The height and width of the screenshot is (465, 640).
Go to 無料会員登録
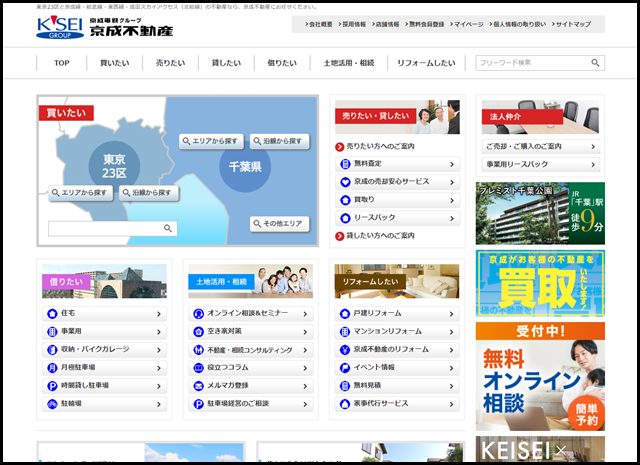coord(424,24)
